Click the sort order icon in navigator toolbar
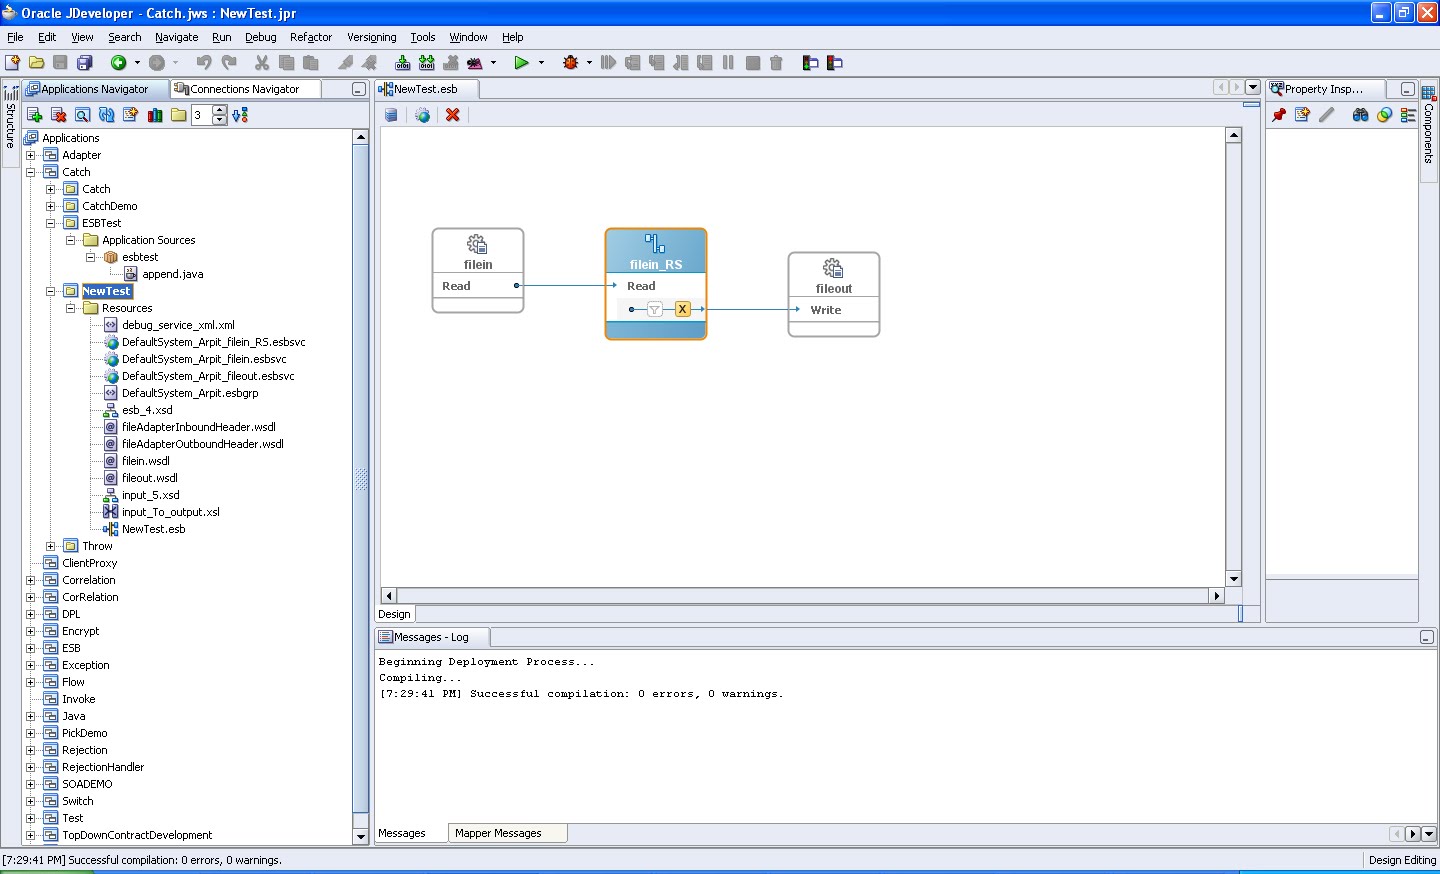The height and width of the screenshot is (874, 1440). point(240,115)
